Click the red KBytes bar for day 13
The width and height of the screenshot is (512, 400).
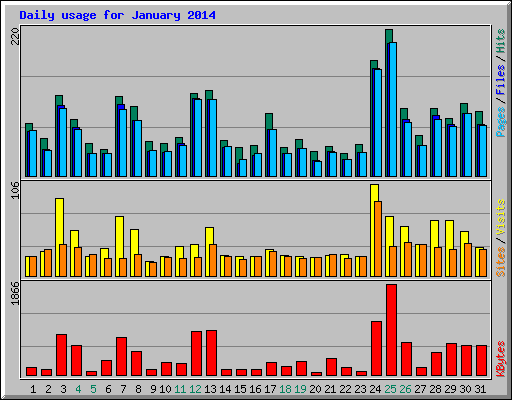tap(211, 353)
